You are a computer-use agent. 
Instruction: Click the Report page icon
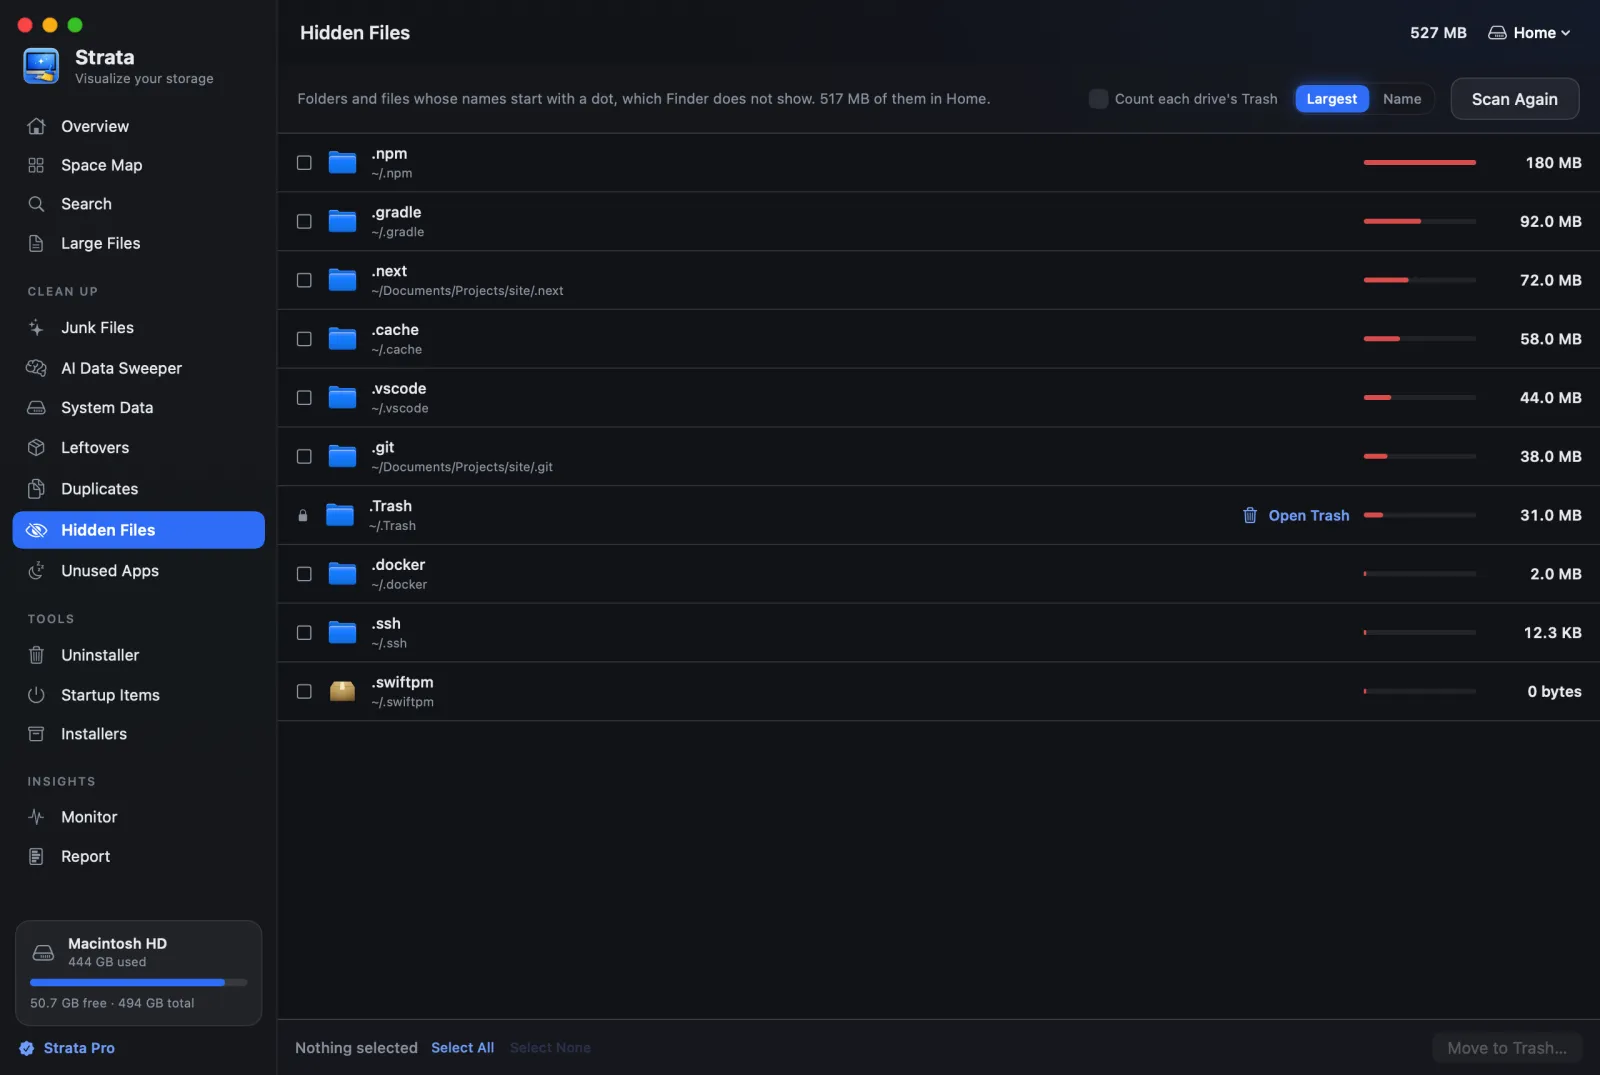coord(36,857)
